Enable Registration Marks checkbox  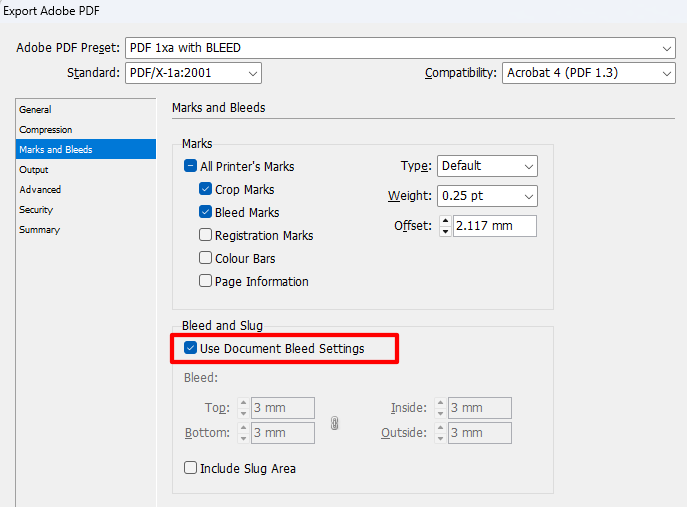(205, 236)
